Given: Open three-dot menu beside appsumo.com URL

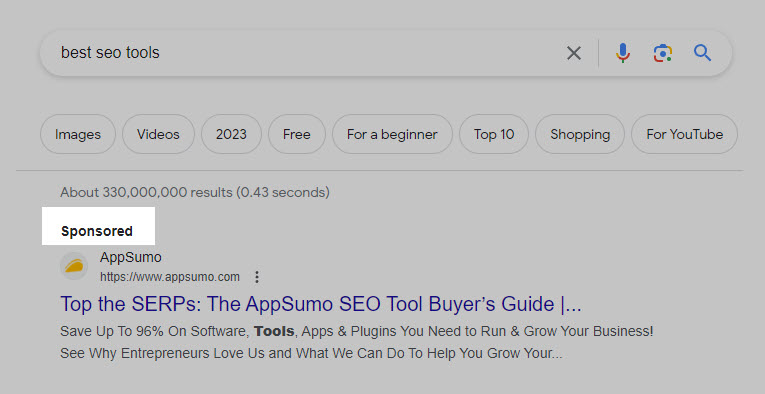Looking at the screenshot, I should [x=257, y=277].
